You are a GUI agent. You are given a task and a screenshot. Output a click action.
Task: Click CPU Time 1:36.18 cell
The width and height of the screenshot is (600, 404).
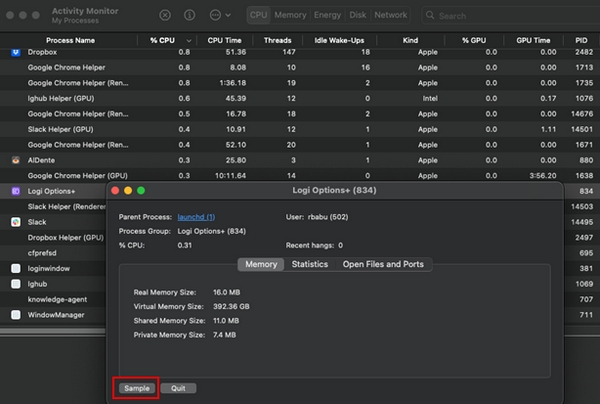(233, 83)
